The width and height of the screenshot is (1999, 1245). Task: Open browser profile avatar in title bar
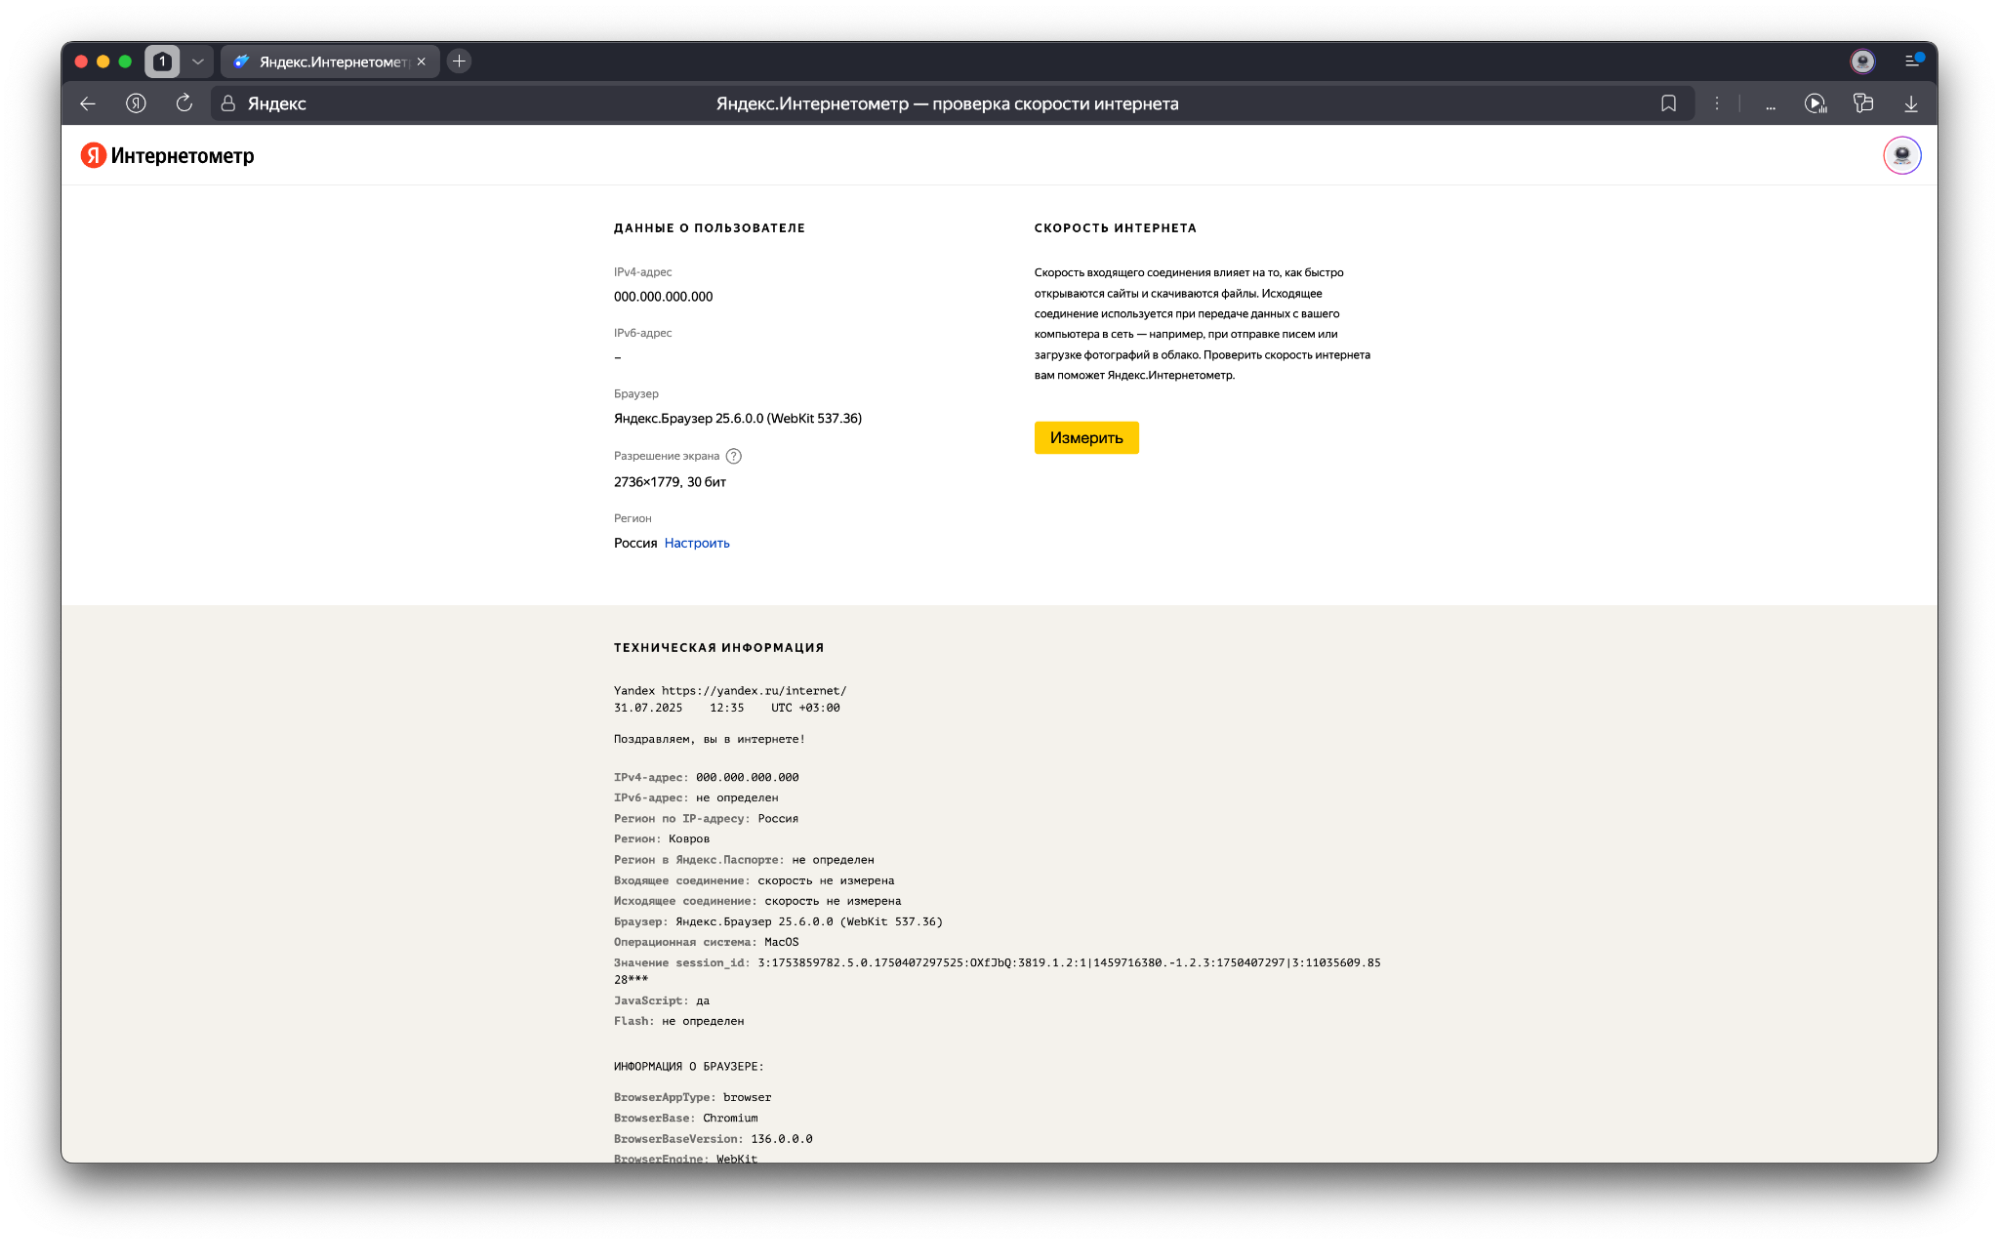tap(1862, 61)
